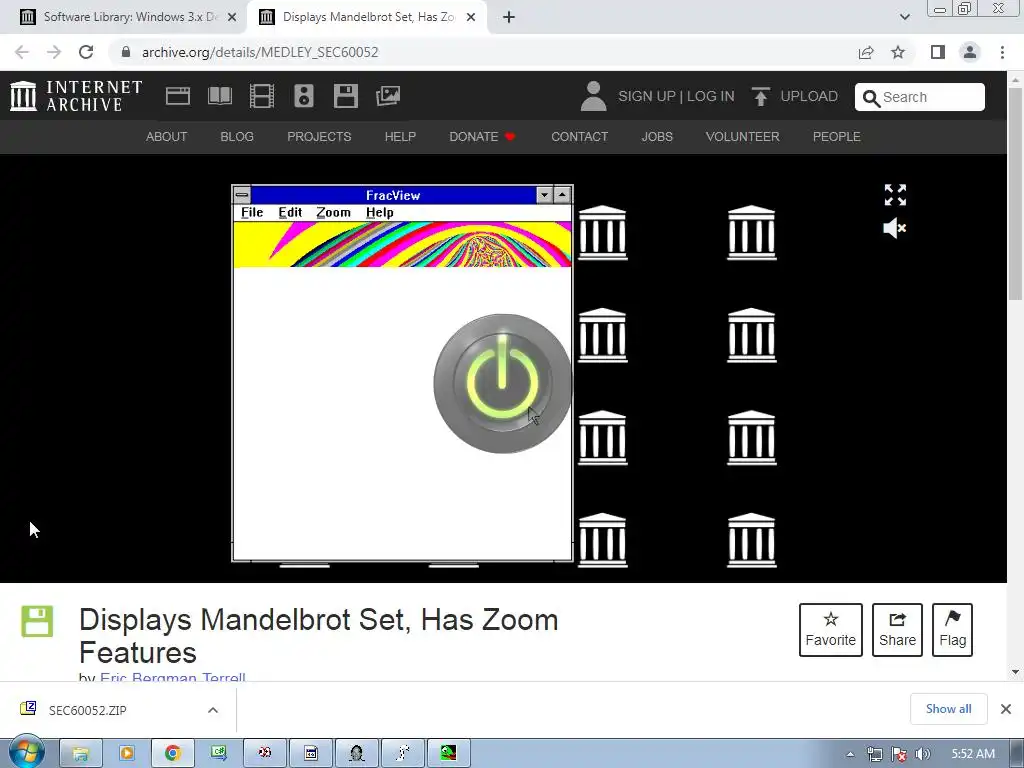Screen dimensions: 1024x768
Task: Click the Favorite button
Action: (x=831, y=630)
